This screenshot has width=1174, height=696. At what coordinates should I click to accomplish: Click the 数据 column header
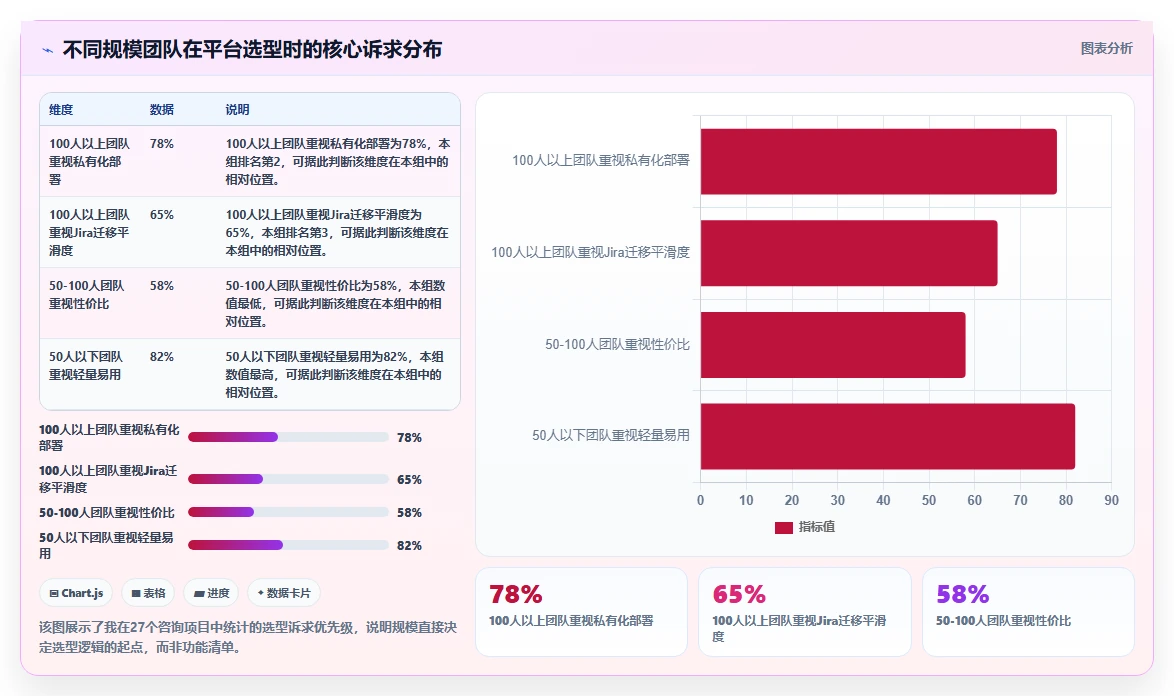162,109
